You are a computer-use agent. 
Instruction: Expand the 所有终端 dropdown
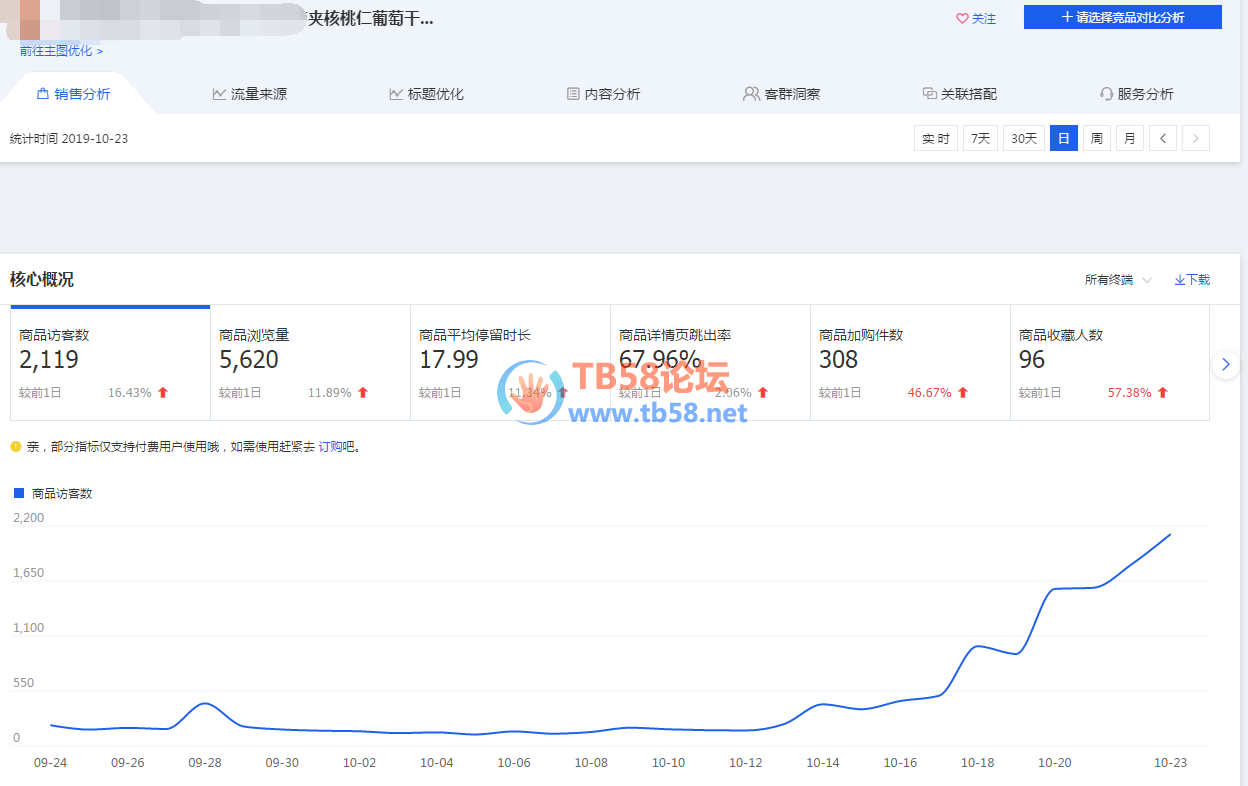coord(1117,280)
